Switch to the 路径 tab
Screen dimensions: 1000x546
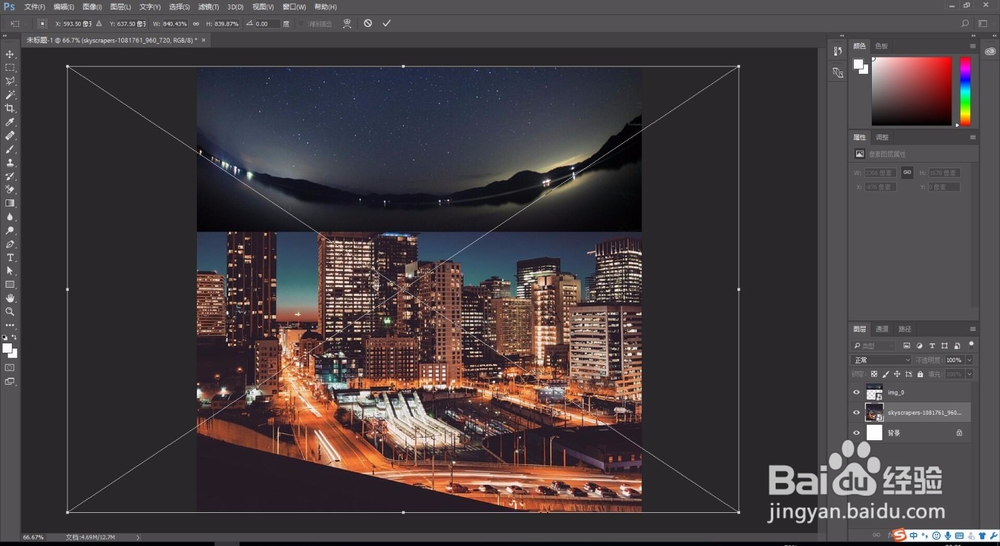[x=905, y=329]
